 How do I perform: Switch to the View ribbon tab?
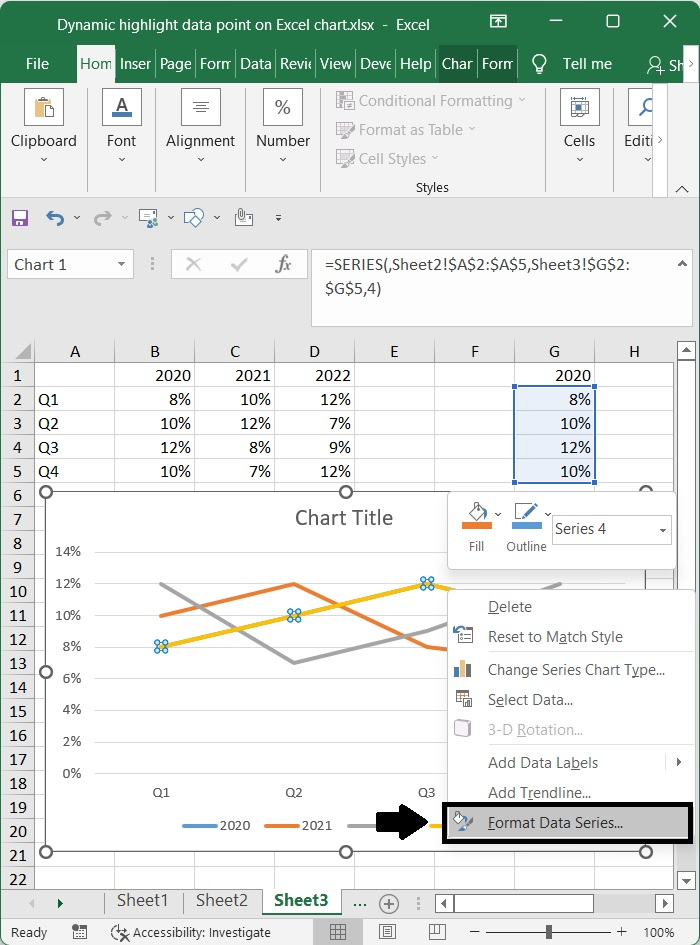(335, 64)
